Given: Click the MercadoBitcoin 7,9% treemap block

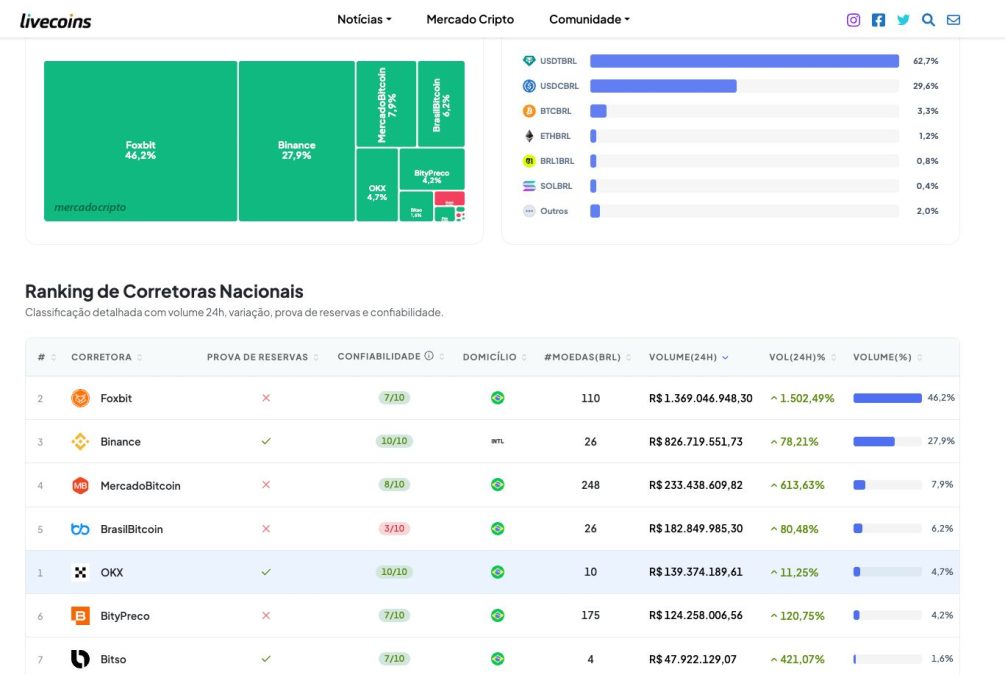Looking at the screenshot, I should pyautogui.click(x=386, y=104).
